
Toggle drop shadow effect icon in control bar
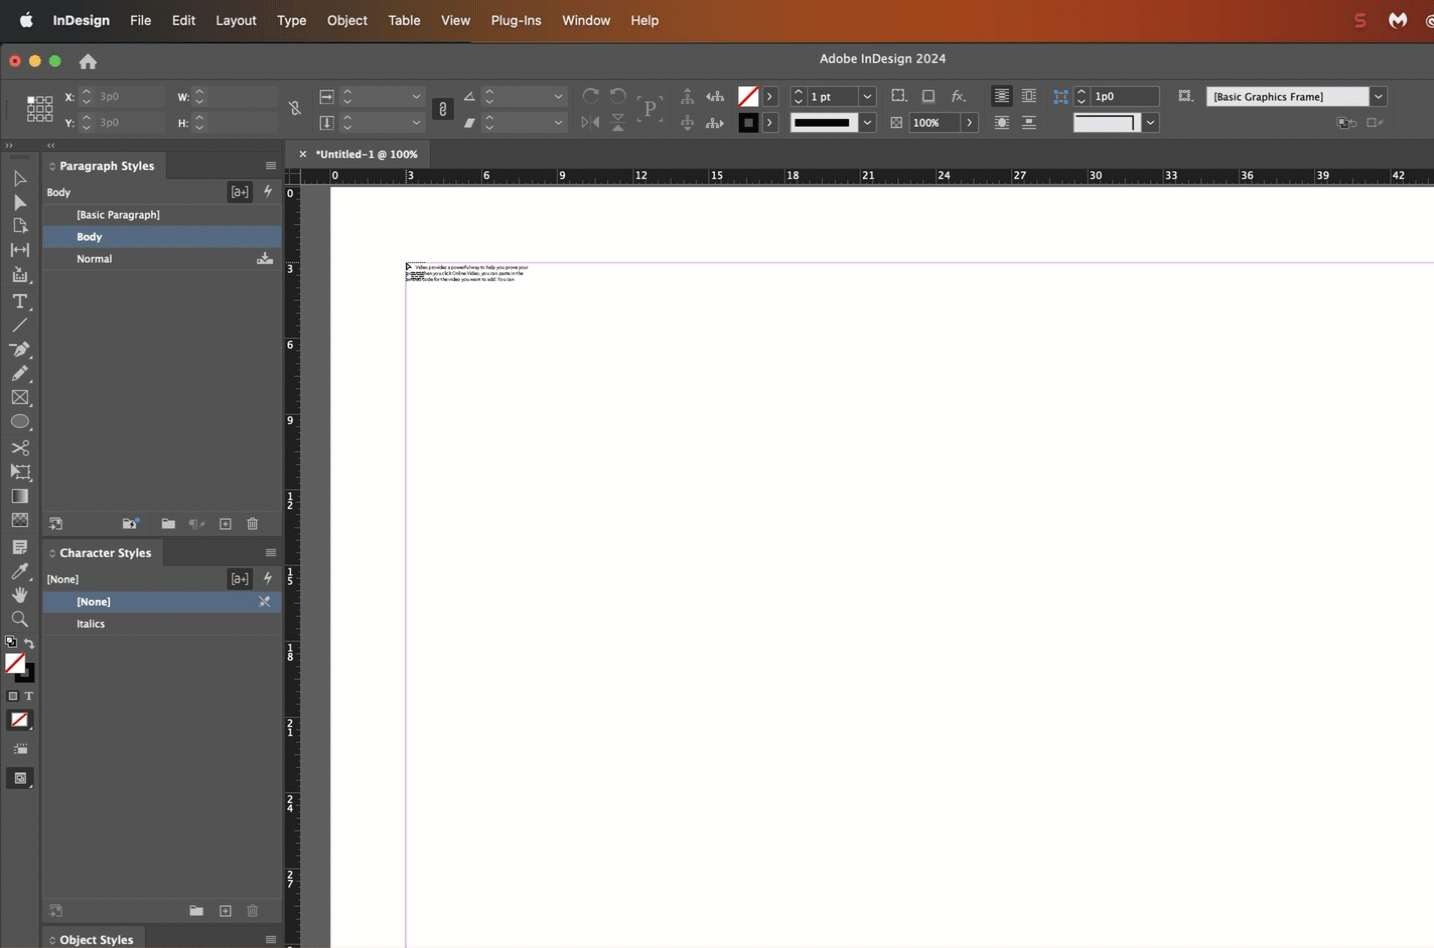pos(928,96)
